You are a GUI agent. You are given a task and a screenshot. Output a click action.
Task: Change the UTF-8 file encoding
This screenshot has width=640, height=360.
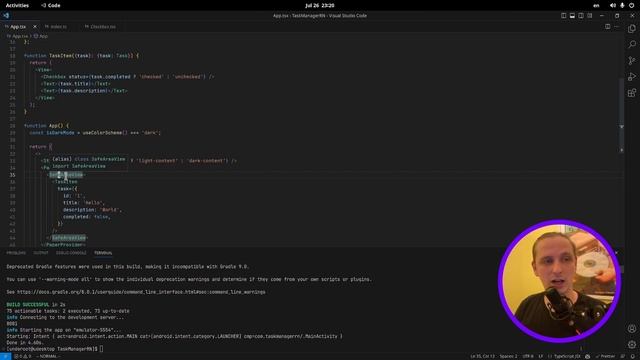point(528,356)
